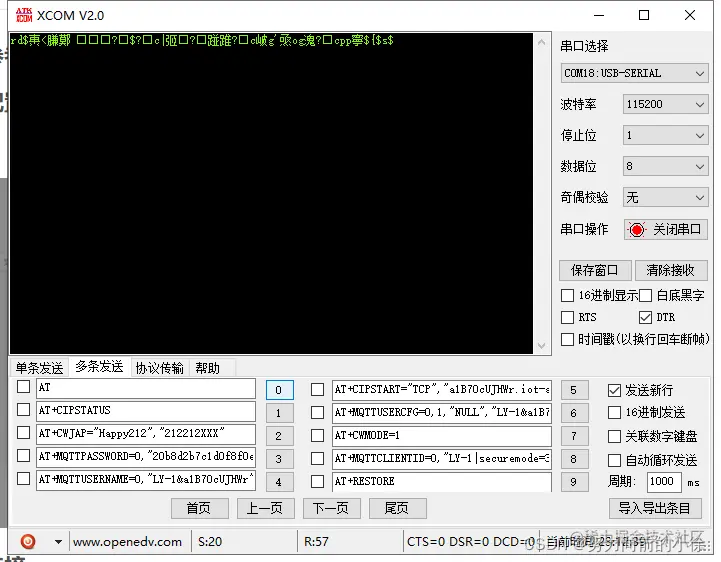This screenshot has height=562, width=721.
Task: Check the box beside AT+RESTORE
Action: pyautogui.click(x=317, y=482)
